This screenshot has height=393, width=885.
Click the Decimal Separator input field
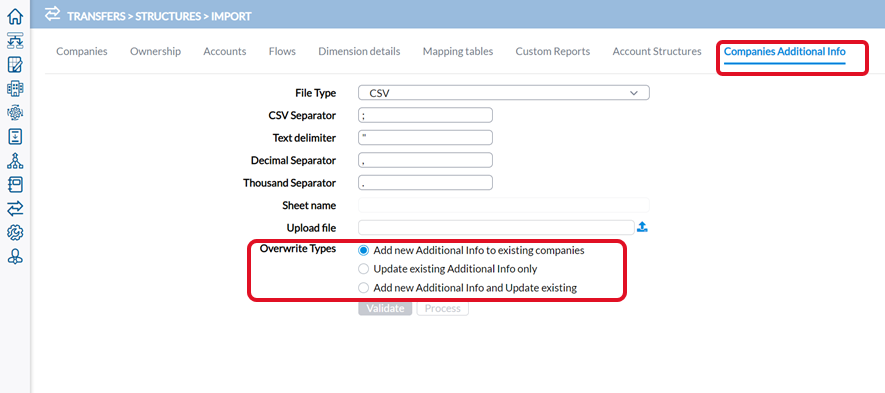pos(426,160)
